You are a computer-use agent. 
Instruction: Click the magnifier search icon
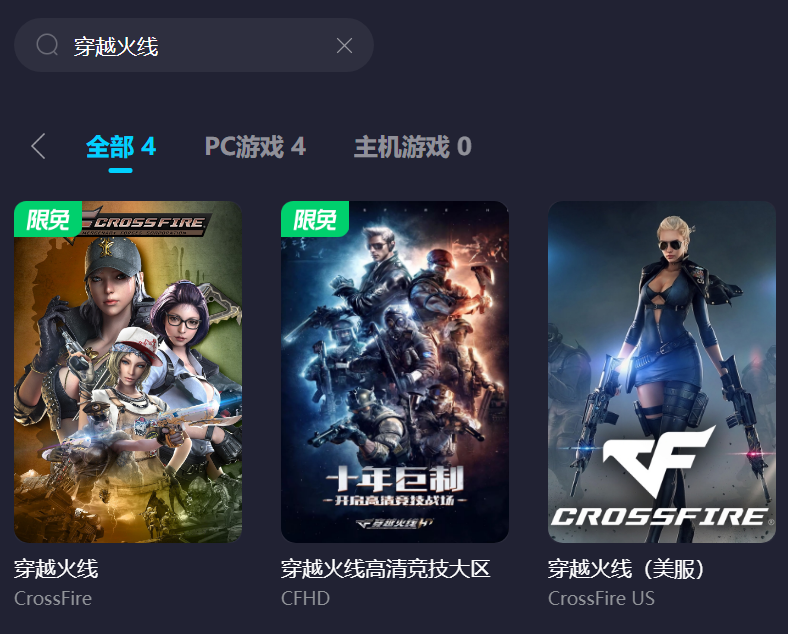click(x=47, y=45)
